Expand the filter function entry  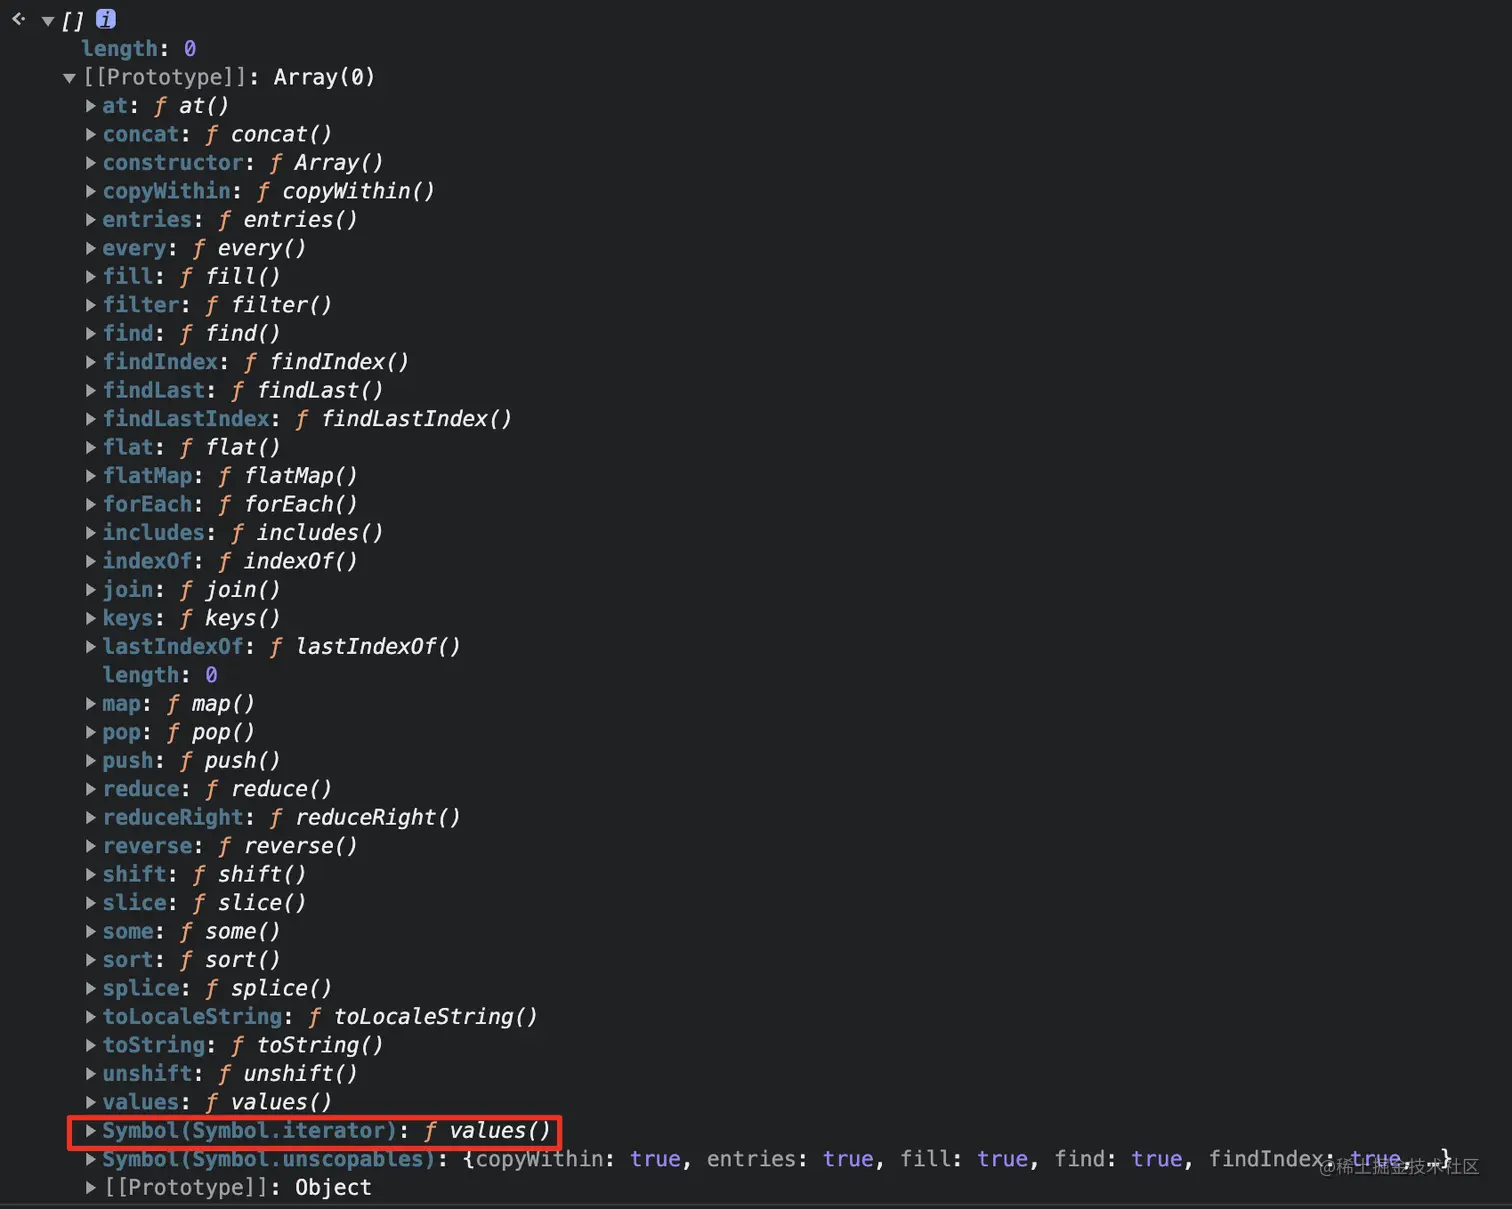tap(91, 305)
